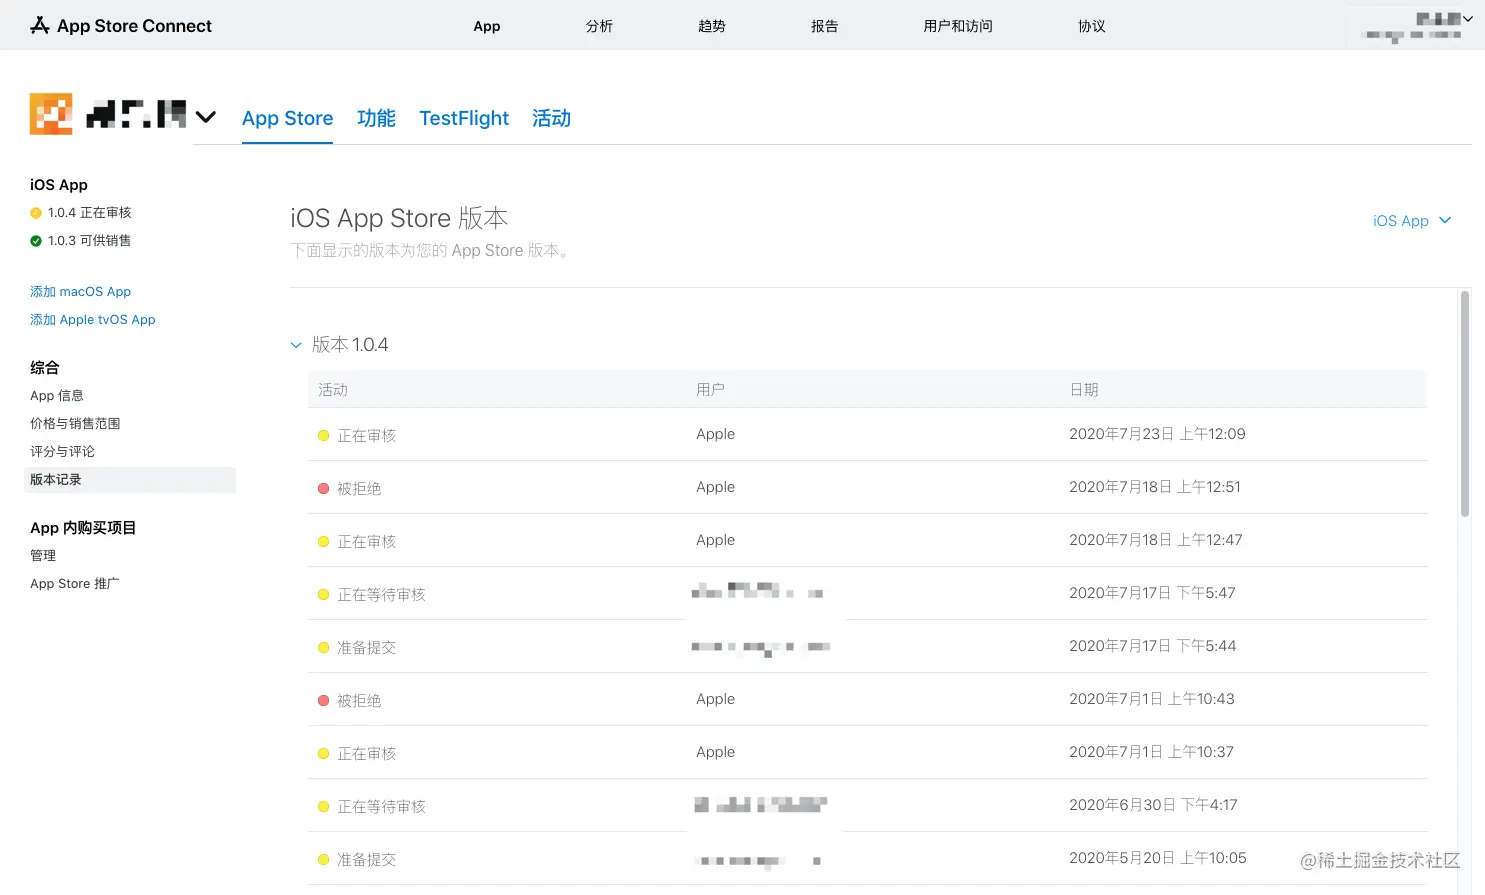Click date 2020年5月20日 上午10:05
The image size is (1485, 895).
1158,858
